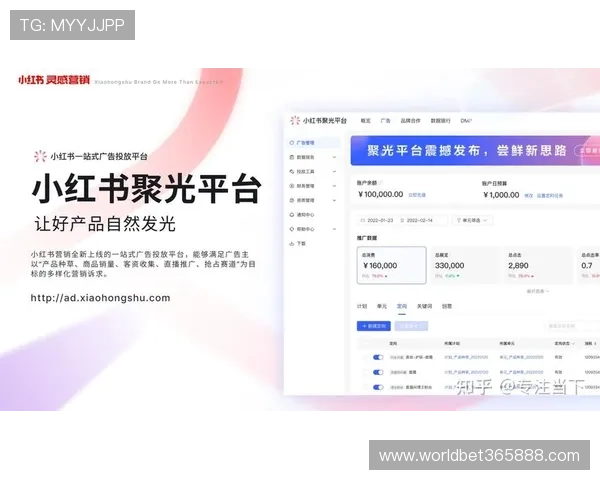This screenshot has width=600, height=480.
Task: Click the 所属计划 link in the first table row
Action: [x=466, y=357]
